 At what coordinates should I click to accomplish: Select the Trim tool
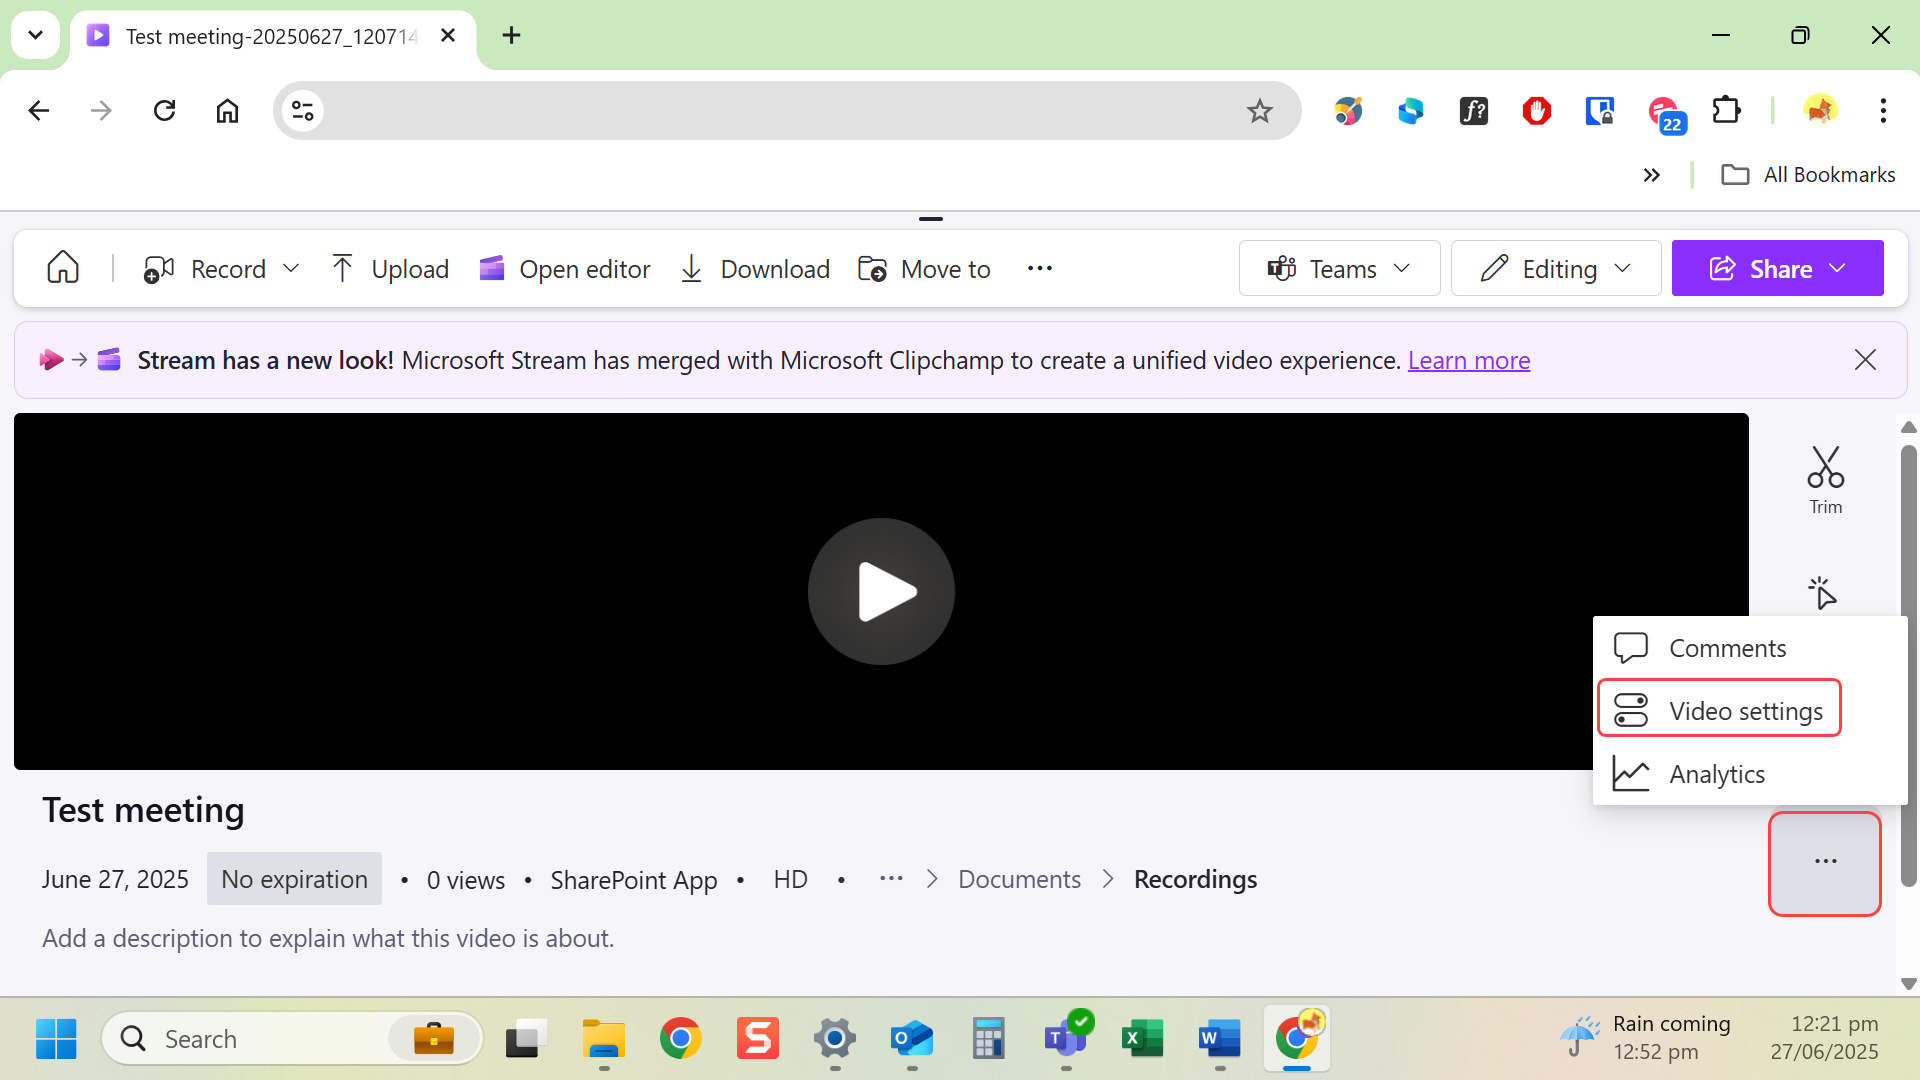pos(1825,480)
